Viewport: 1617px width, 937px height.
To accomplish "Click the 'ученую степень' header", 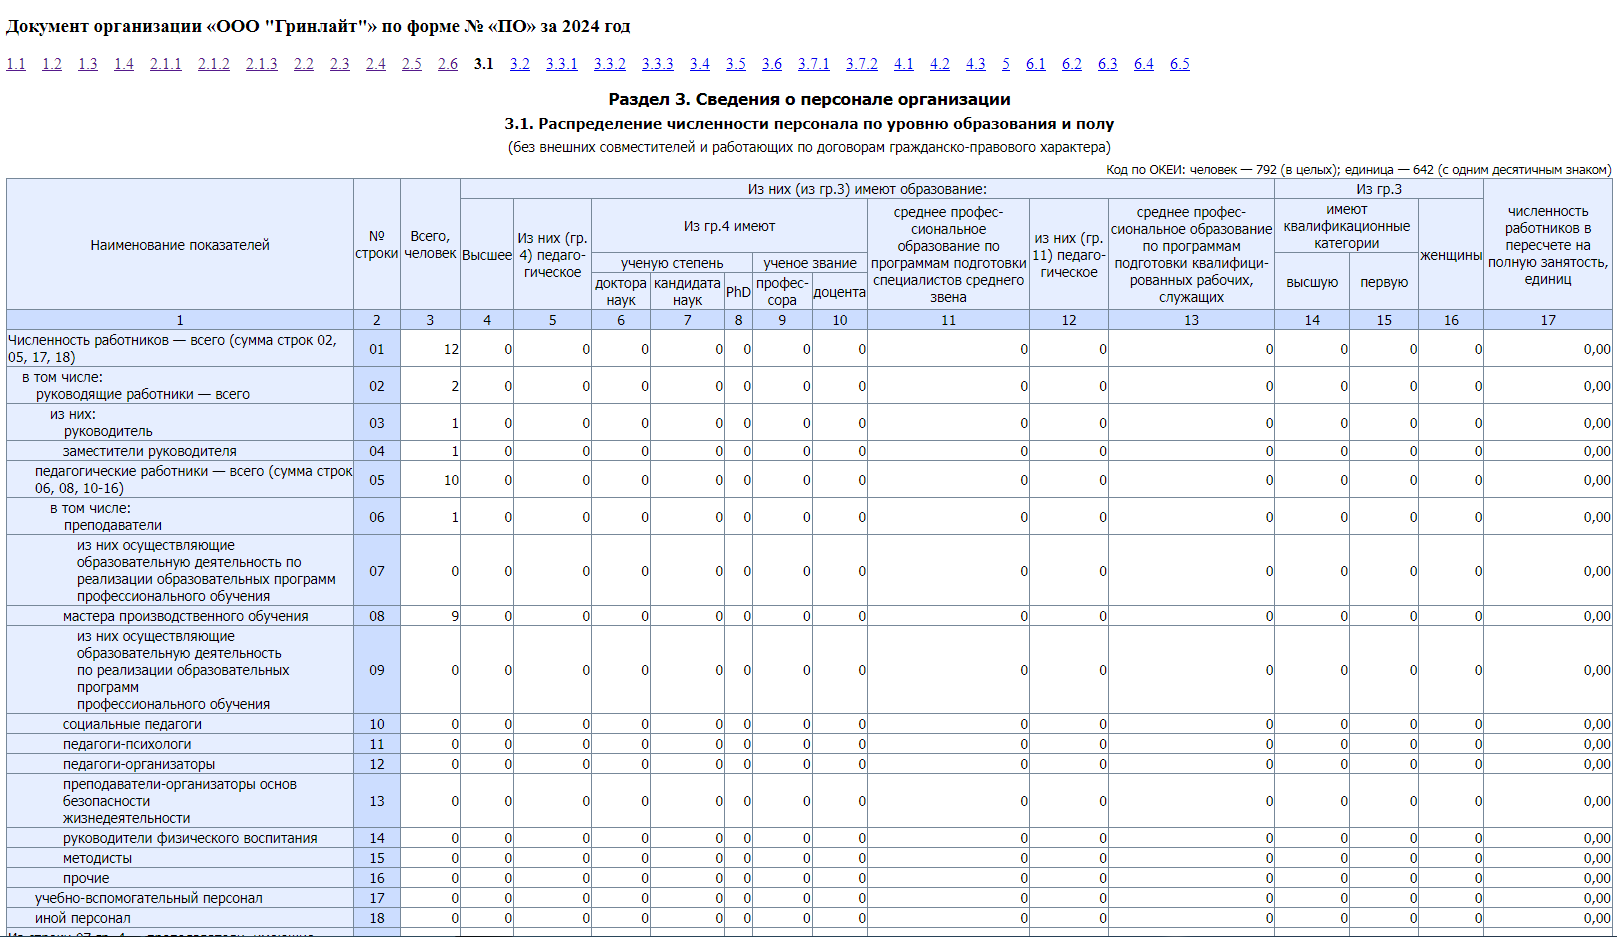I will coord(672,263).
